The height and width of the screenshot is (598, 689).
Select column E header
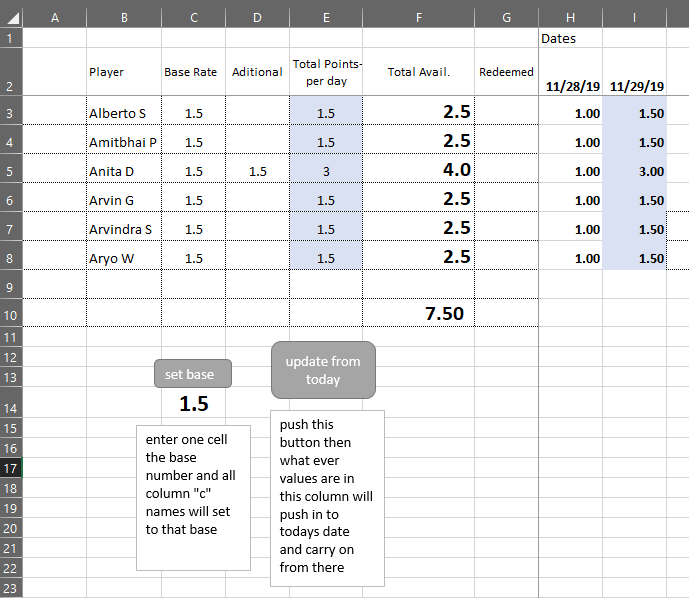[326, 18]
